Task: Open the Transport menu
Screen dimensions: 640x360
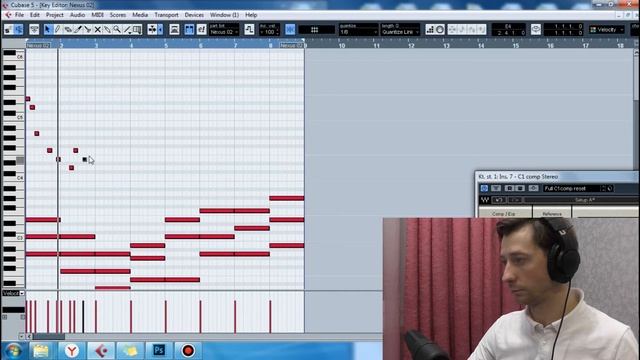Action: [x=166, y=15]
